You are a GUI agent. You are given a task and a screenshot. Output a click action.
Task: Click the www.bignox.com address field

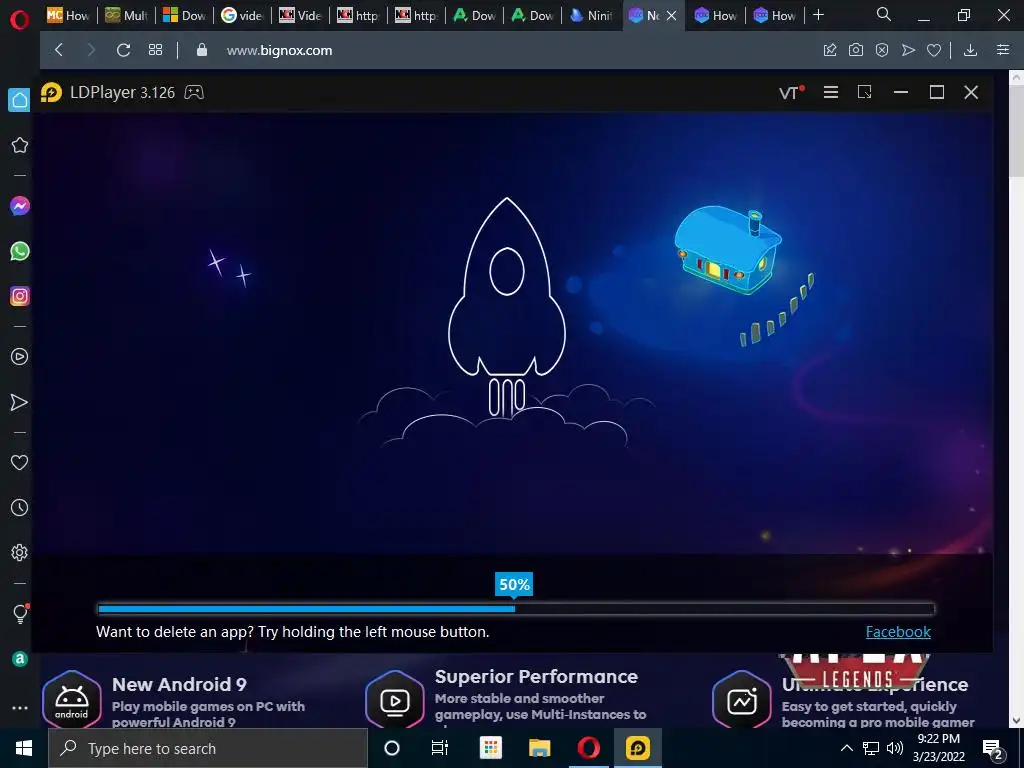point(279,50)
